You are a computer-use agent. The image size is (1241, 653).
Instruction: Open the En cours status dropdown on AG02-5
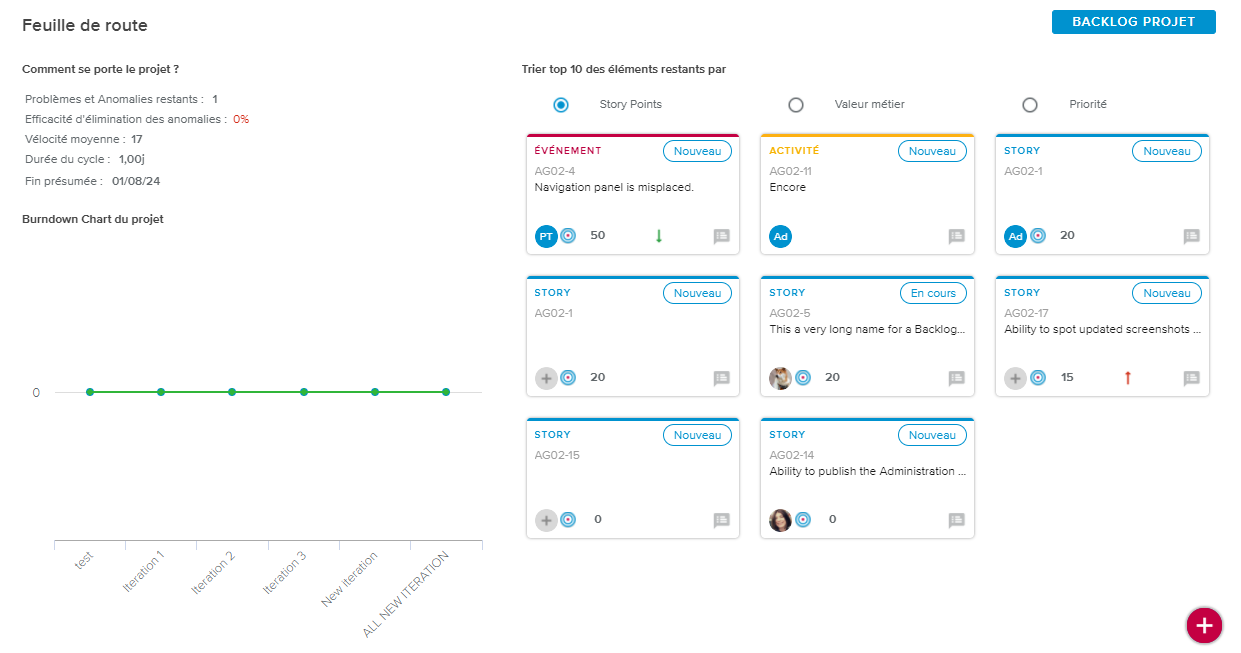point(932,293)
